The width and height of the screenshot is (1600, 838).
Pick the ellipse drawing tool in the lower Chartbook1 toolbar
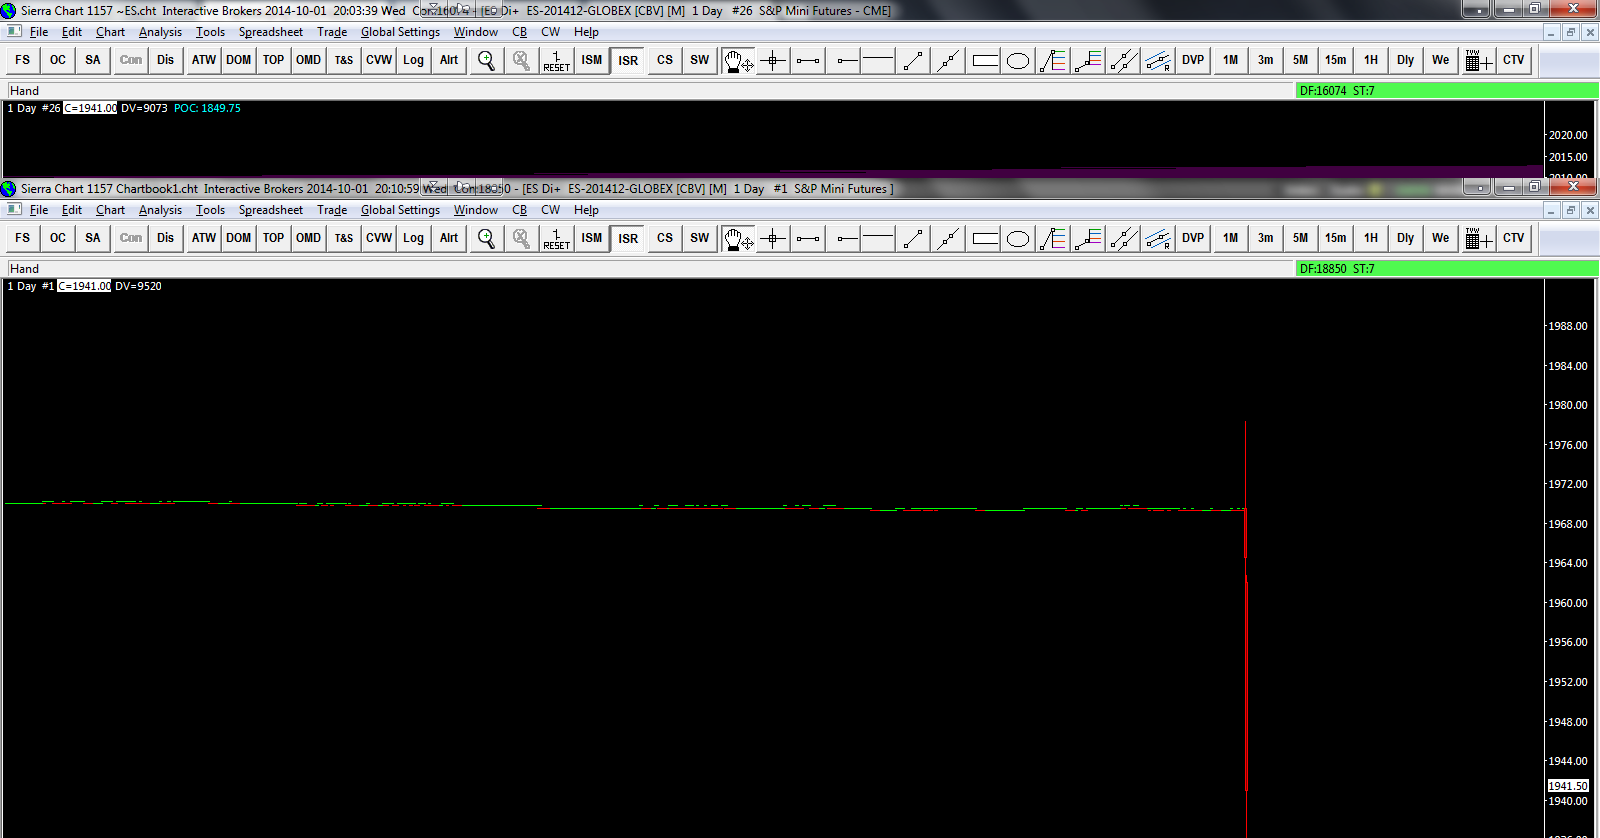(1018, 238)
